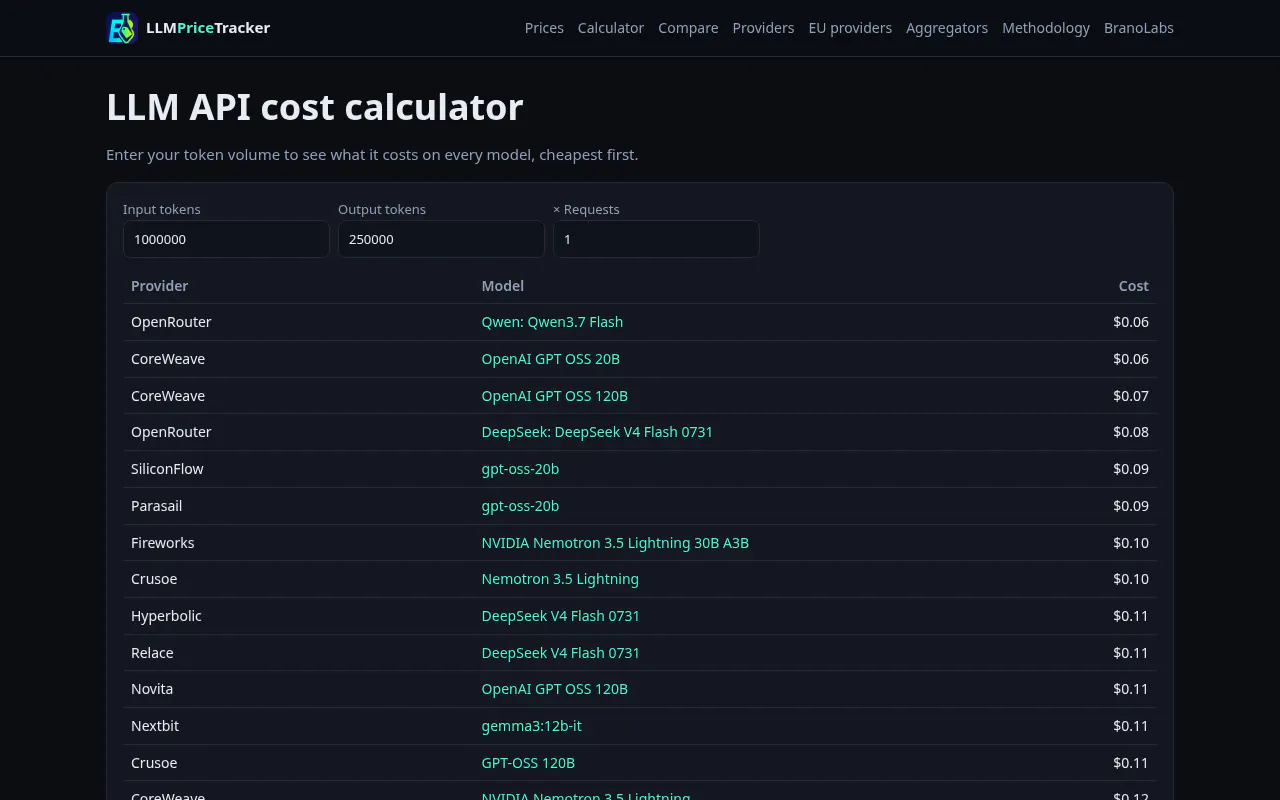Image resolution: width=1280 pixels, height=800 pixels.
Task: Visit the BranoLabs link
Action: click(1139, 28)
